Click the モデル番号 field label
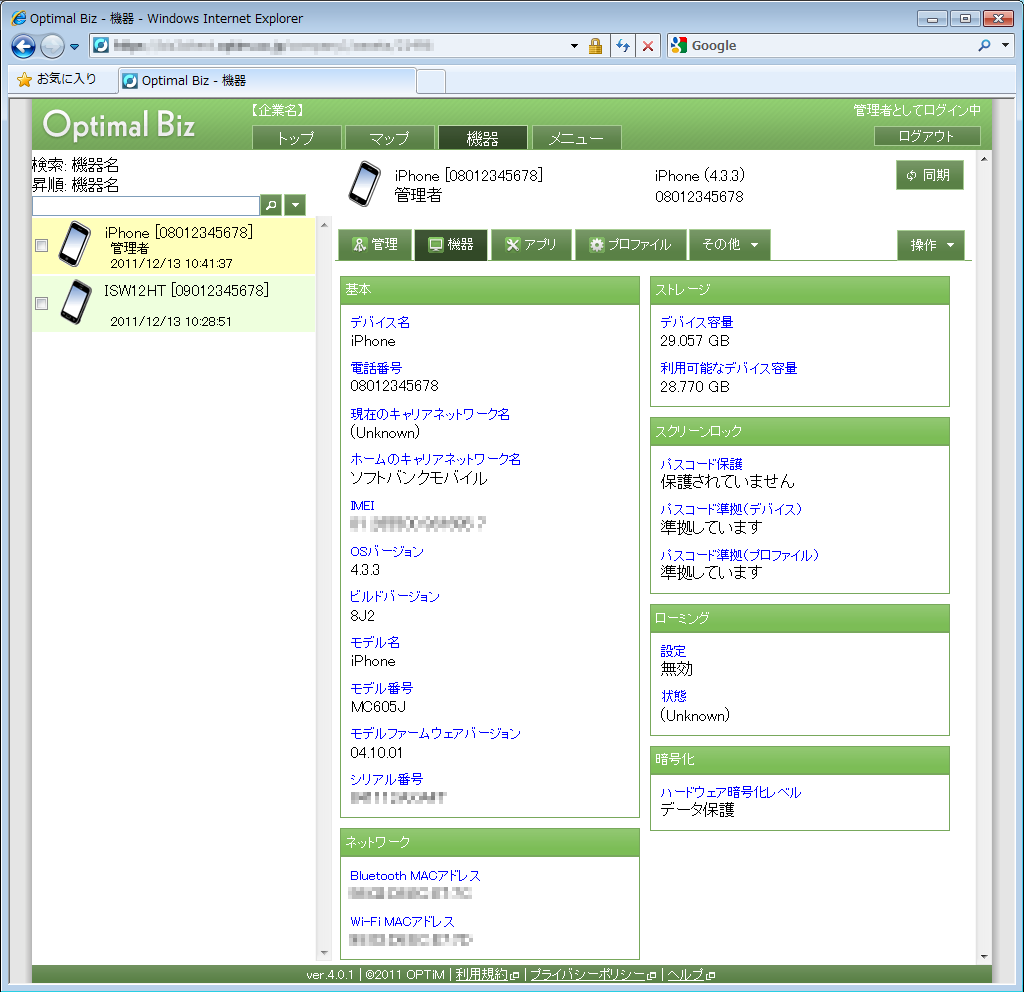Image resolution: width=1024 pixels, height=992 pixels. (381, 688)
